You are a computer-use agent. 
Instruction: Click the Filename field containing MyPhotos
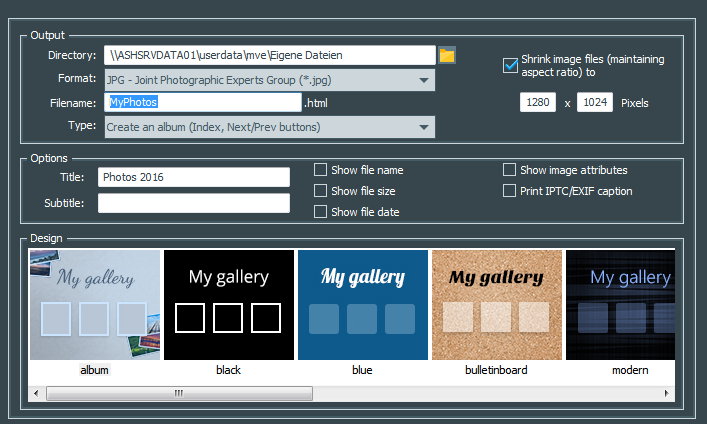(x=200, y=102)
